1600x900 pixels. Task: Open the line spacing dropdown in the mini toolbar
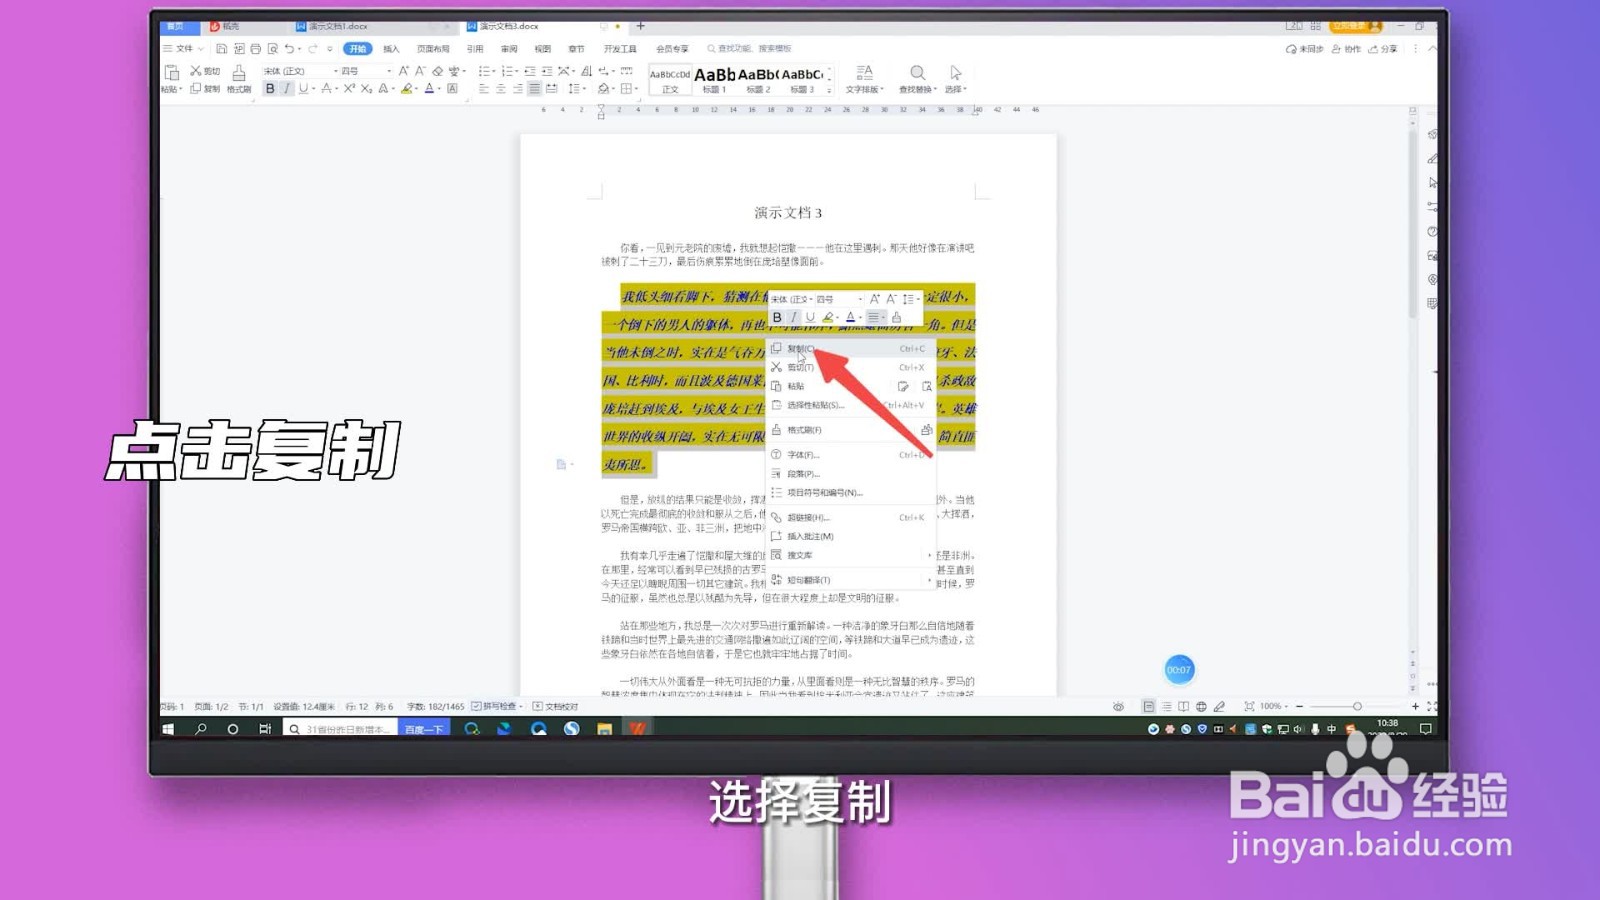coord(910,299)
